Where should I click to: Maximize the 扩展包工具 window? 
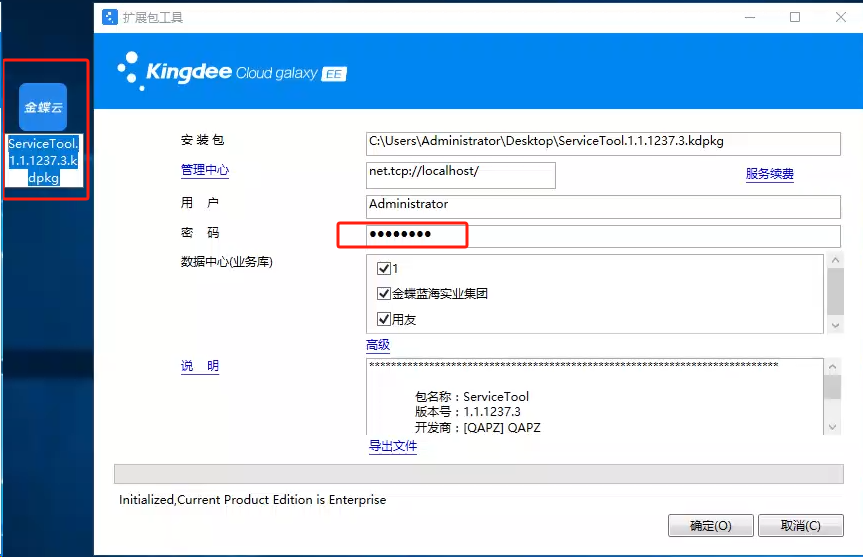click(795, 18)
